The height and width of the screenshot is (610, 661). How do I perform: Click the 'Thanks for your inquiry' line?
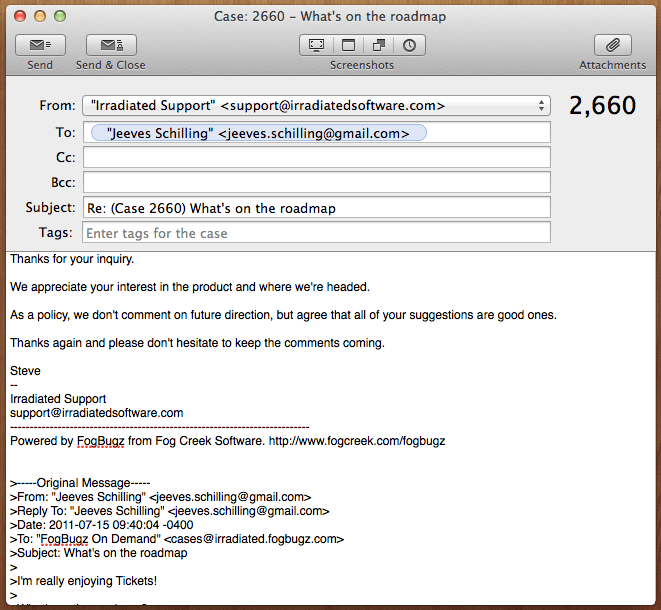click(72, 259)
